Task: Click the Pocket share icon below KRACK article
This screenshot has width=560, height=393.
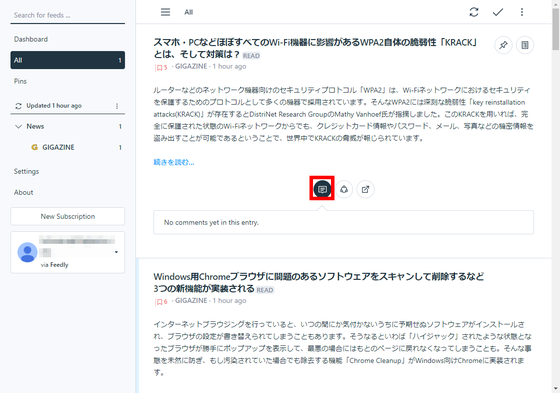Action: coord(344,189)
